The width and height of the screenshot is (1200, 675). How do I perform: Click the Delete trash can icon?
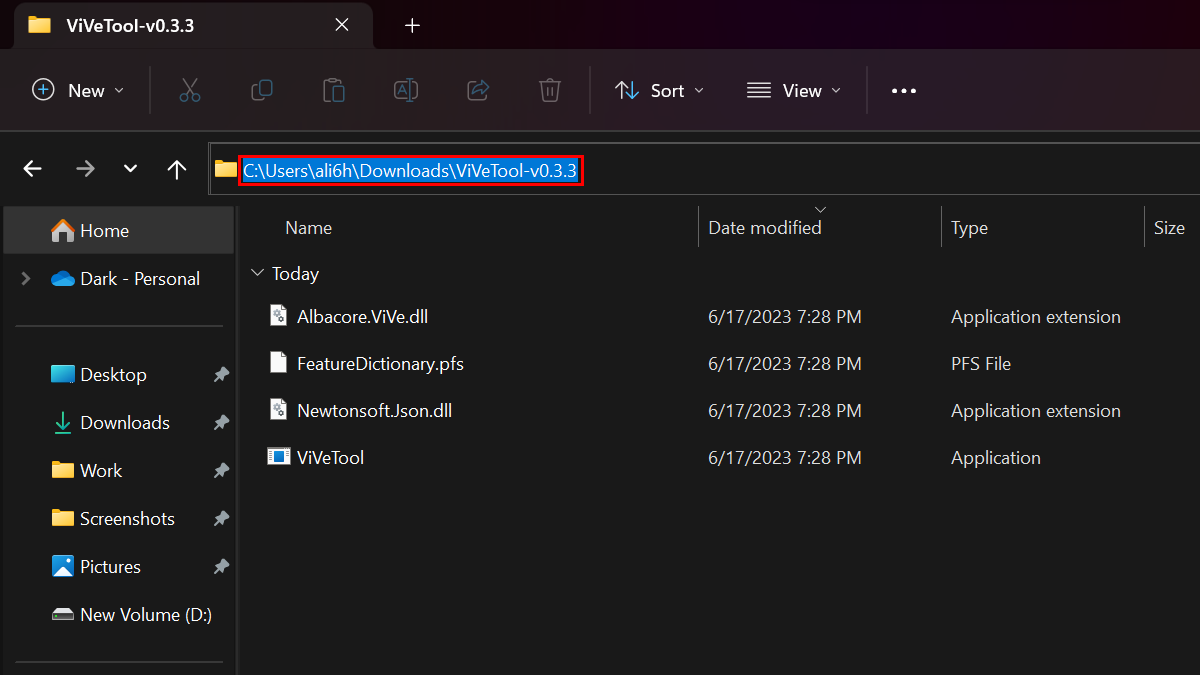549,90
